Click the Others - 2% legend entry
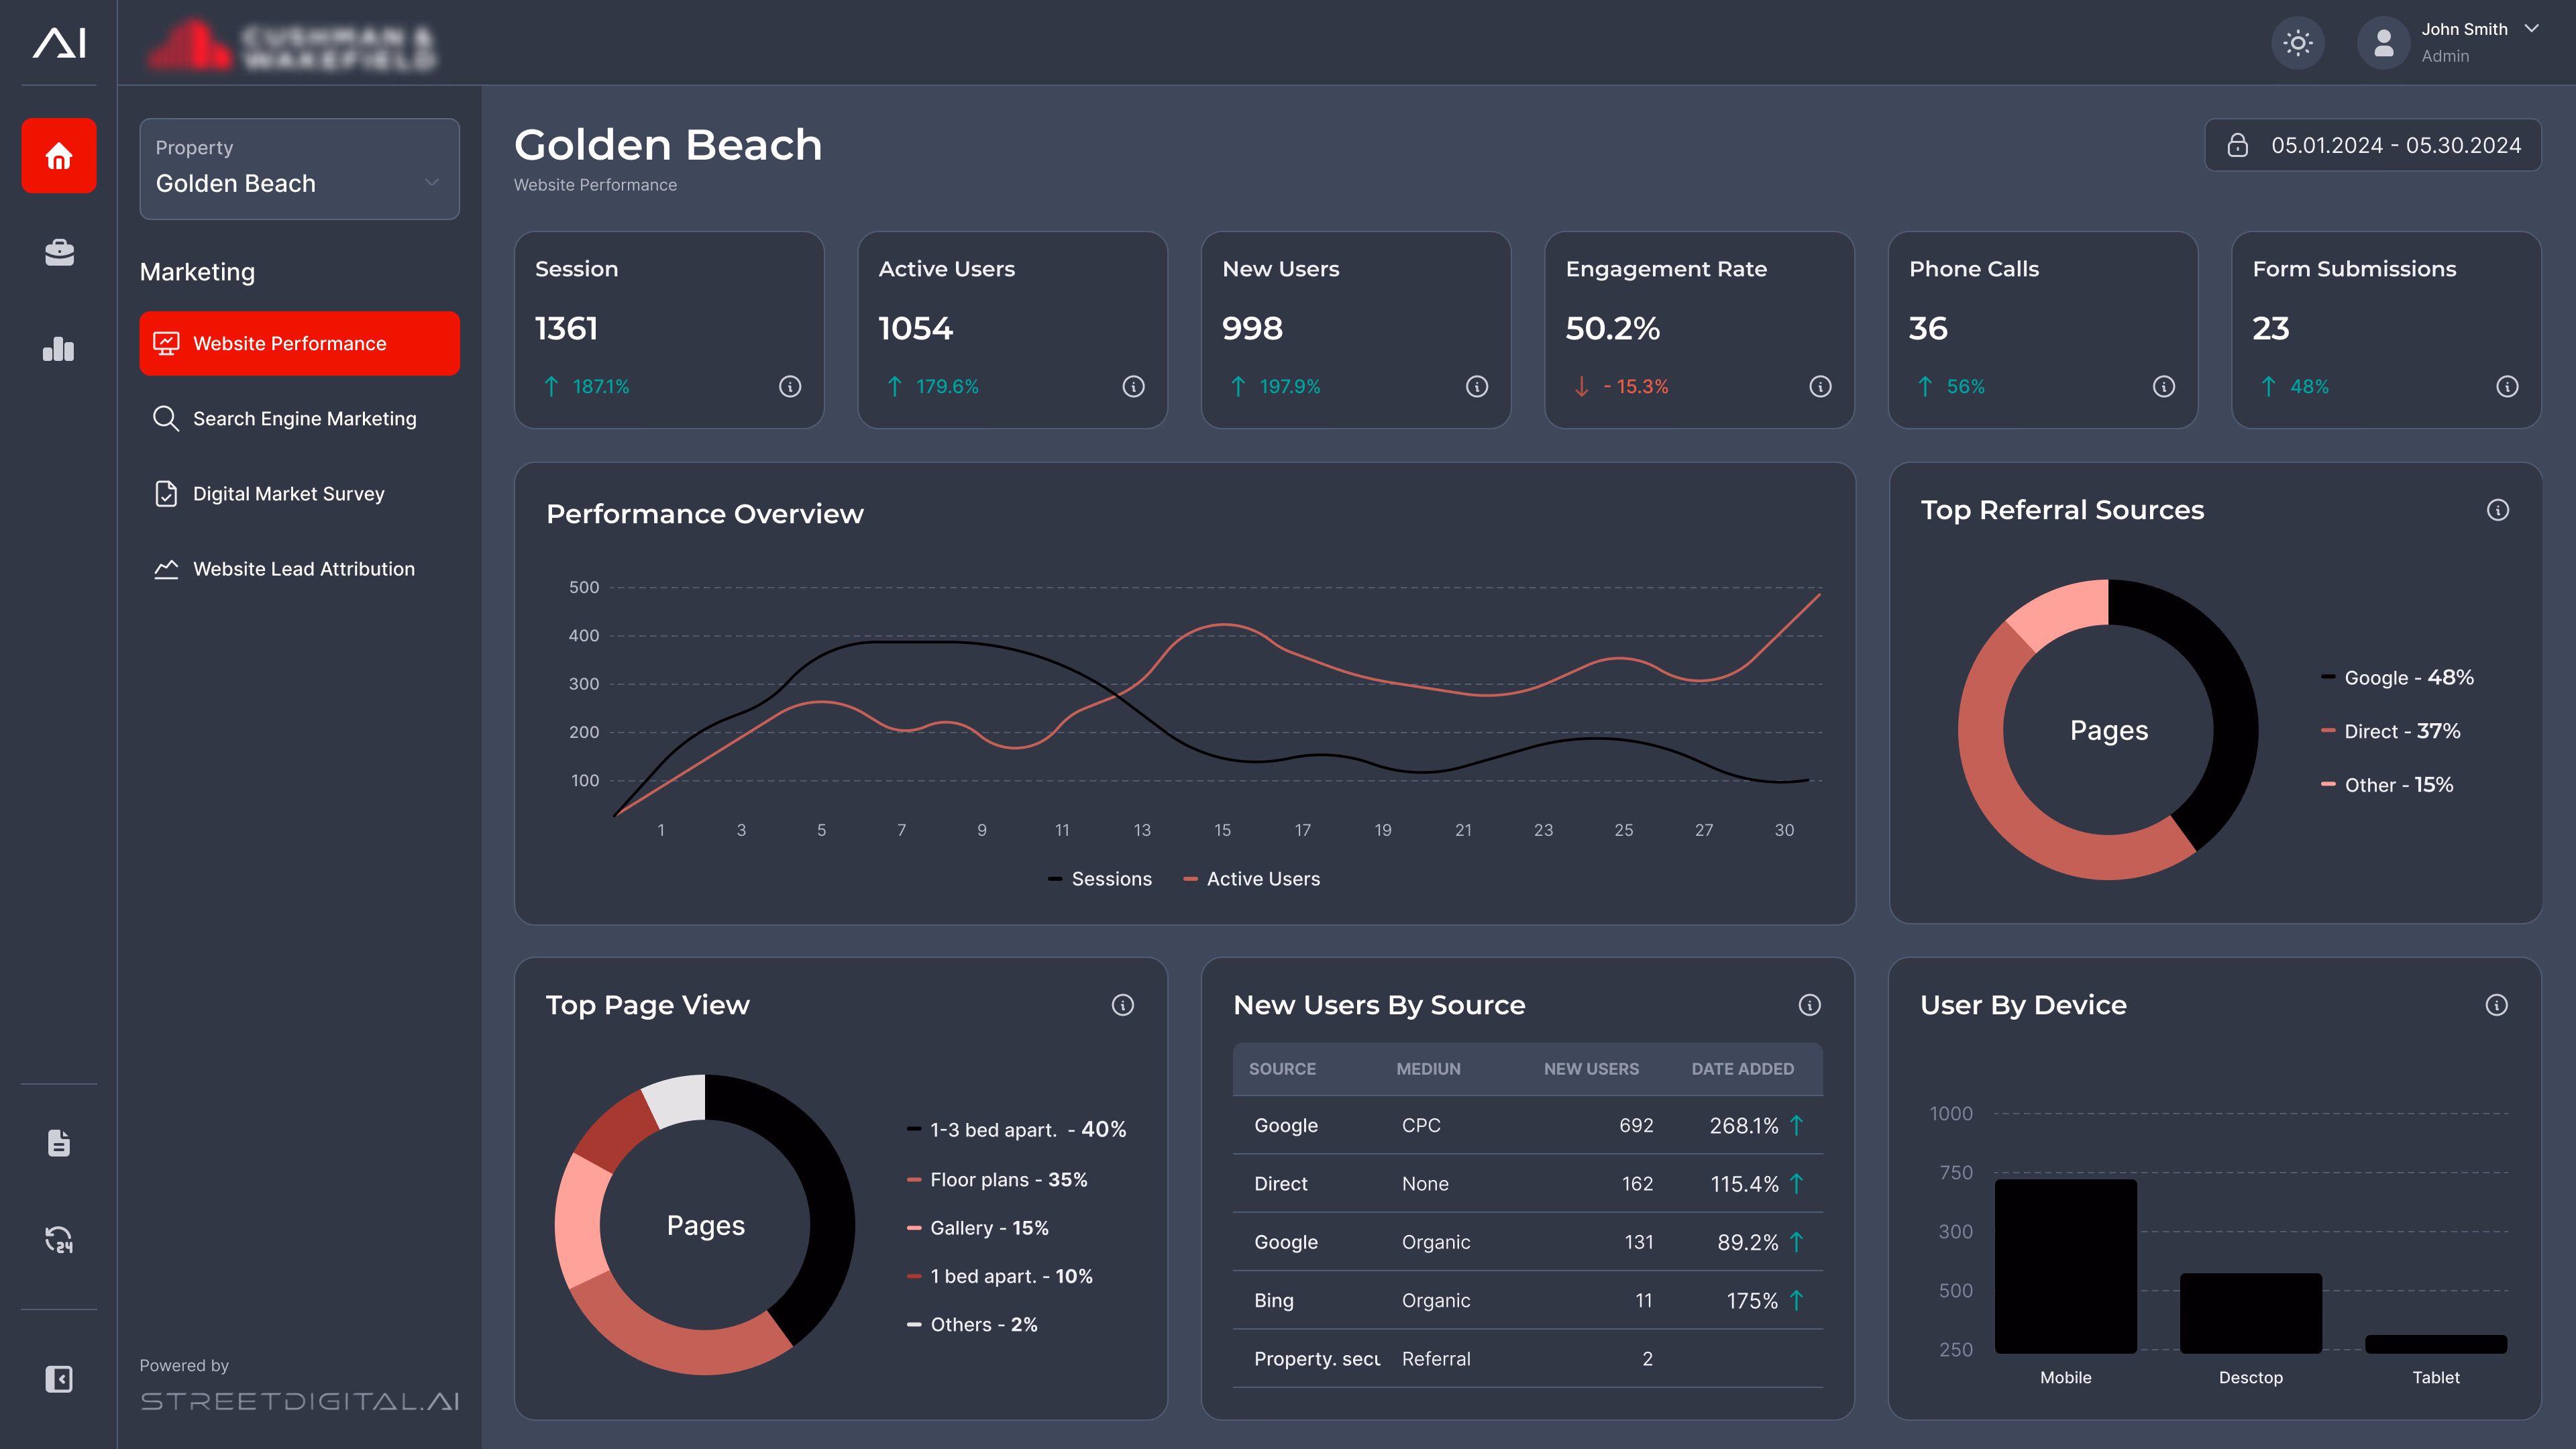Viewport: 2576px width, 1449px height. coord(972,1324)
